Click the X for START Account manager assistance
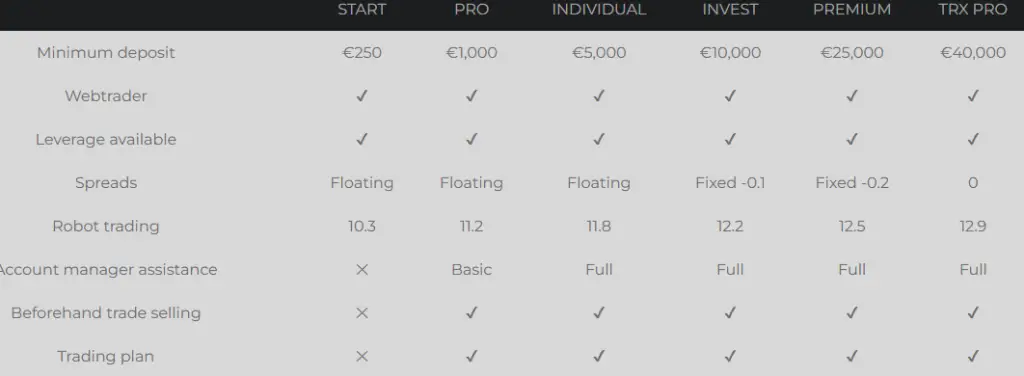 362,270
